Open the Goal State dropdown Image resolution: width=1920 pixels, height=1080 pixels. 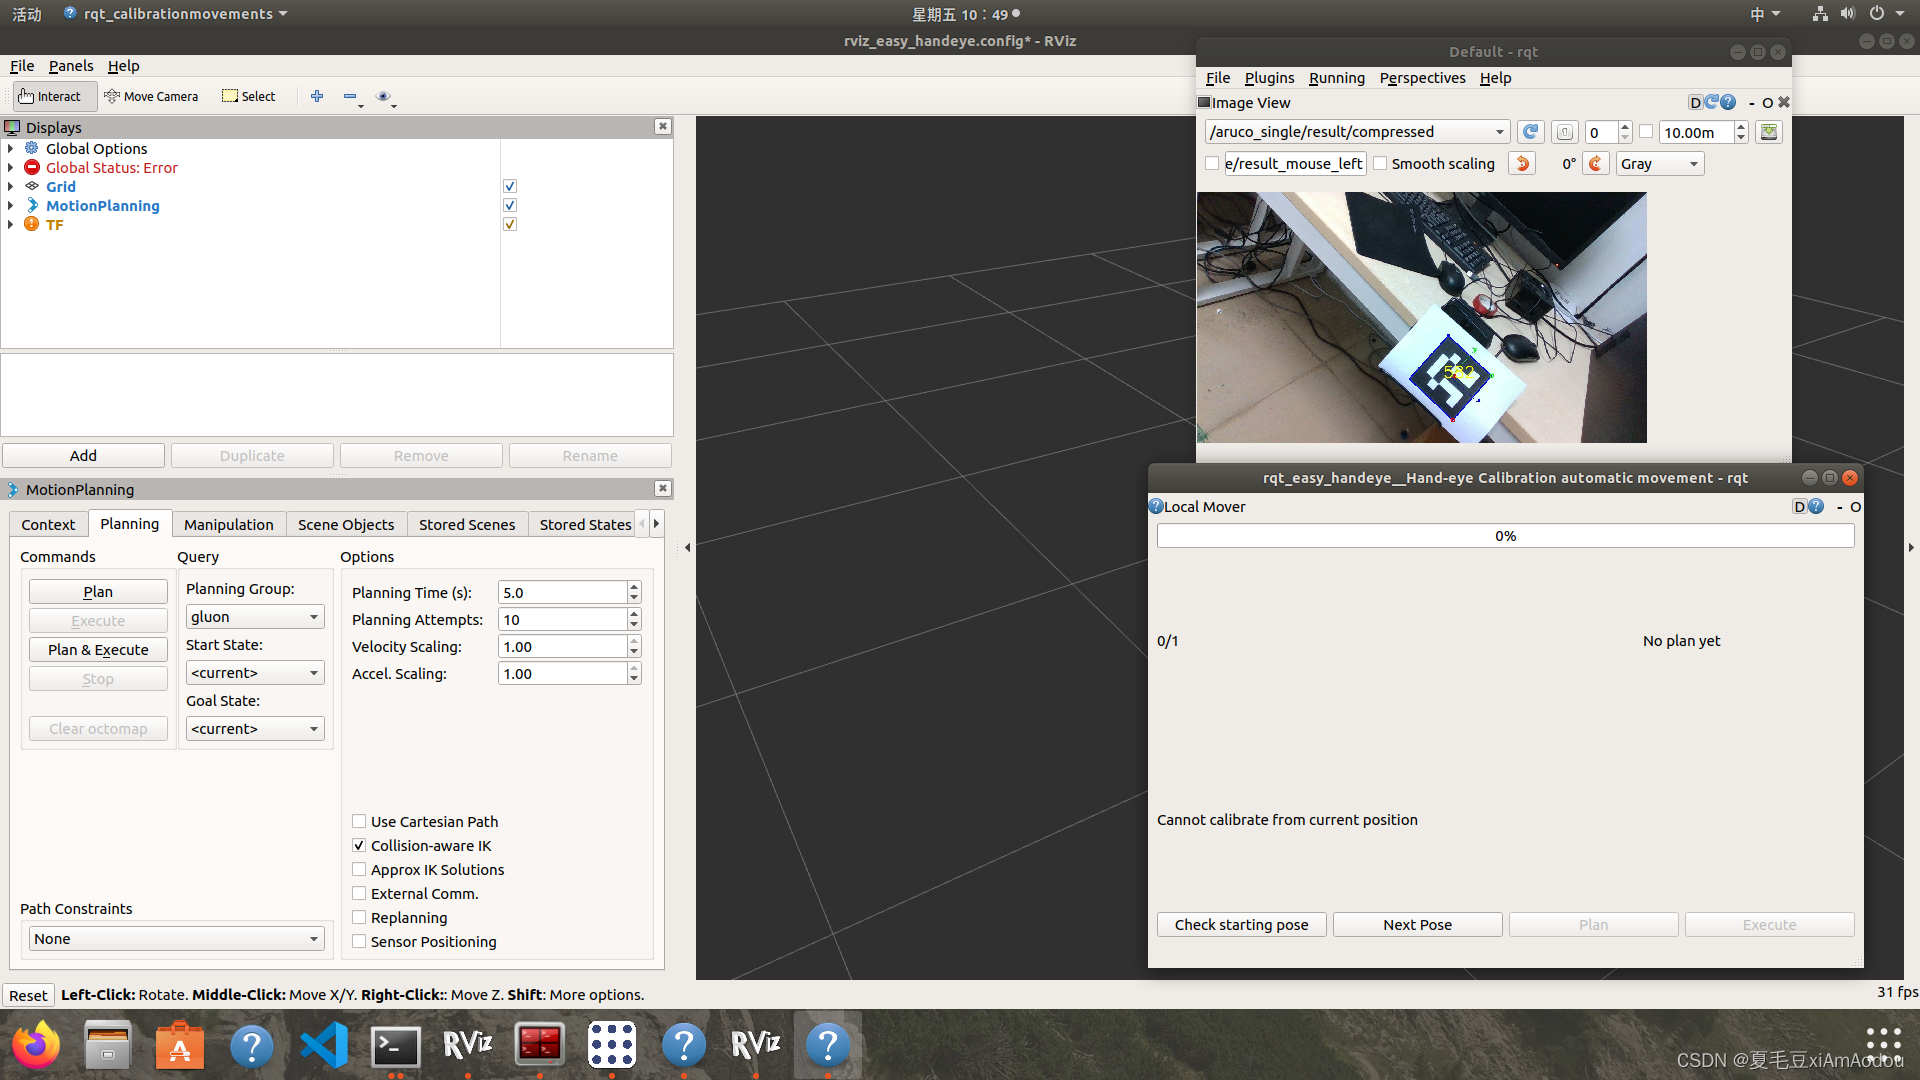click(x=255, y=729)
